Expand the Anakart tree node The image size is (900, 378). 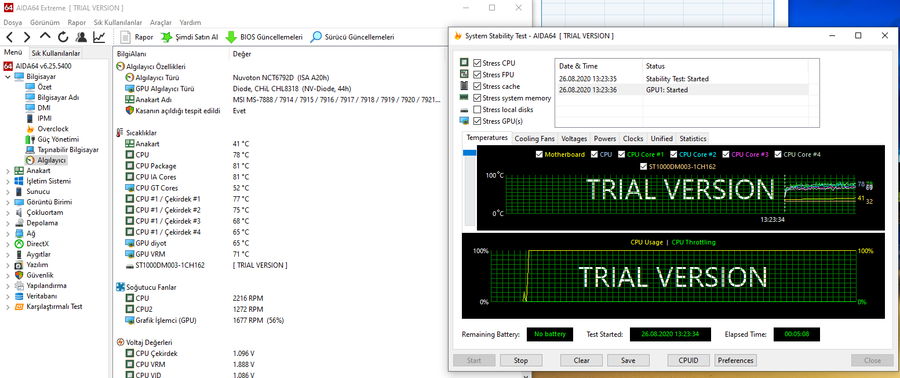pos(7,170)
